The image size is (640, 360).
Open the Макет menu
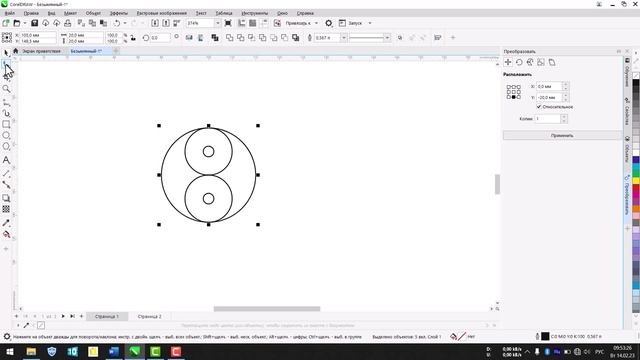pyautogui.click(x=70, y=13)
